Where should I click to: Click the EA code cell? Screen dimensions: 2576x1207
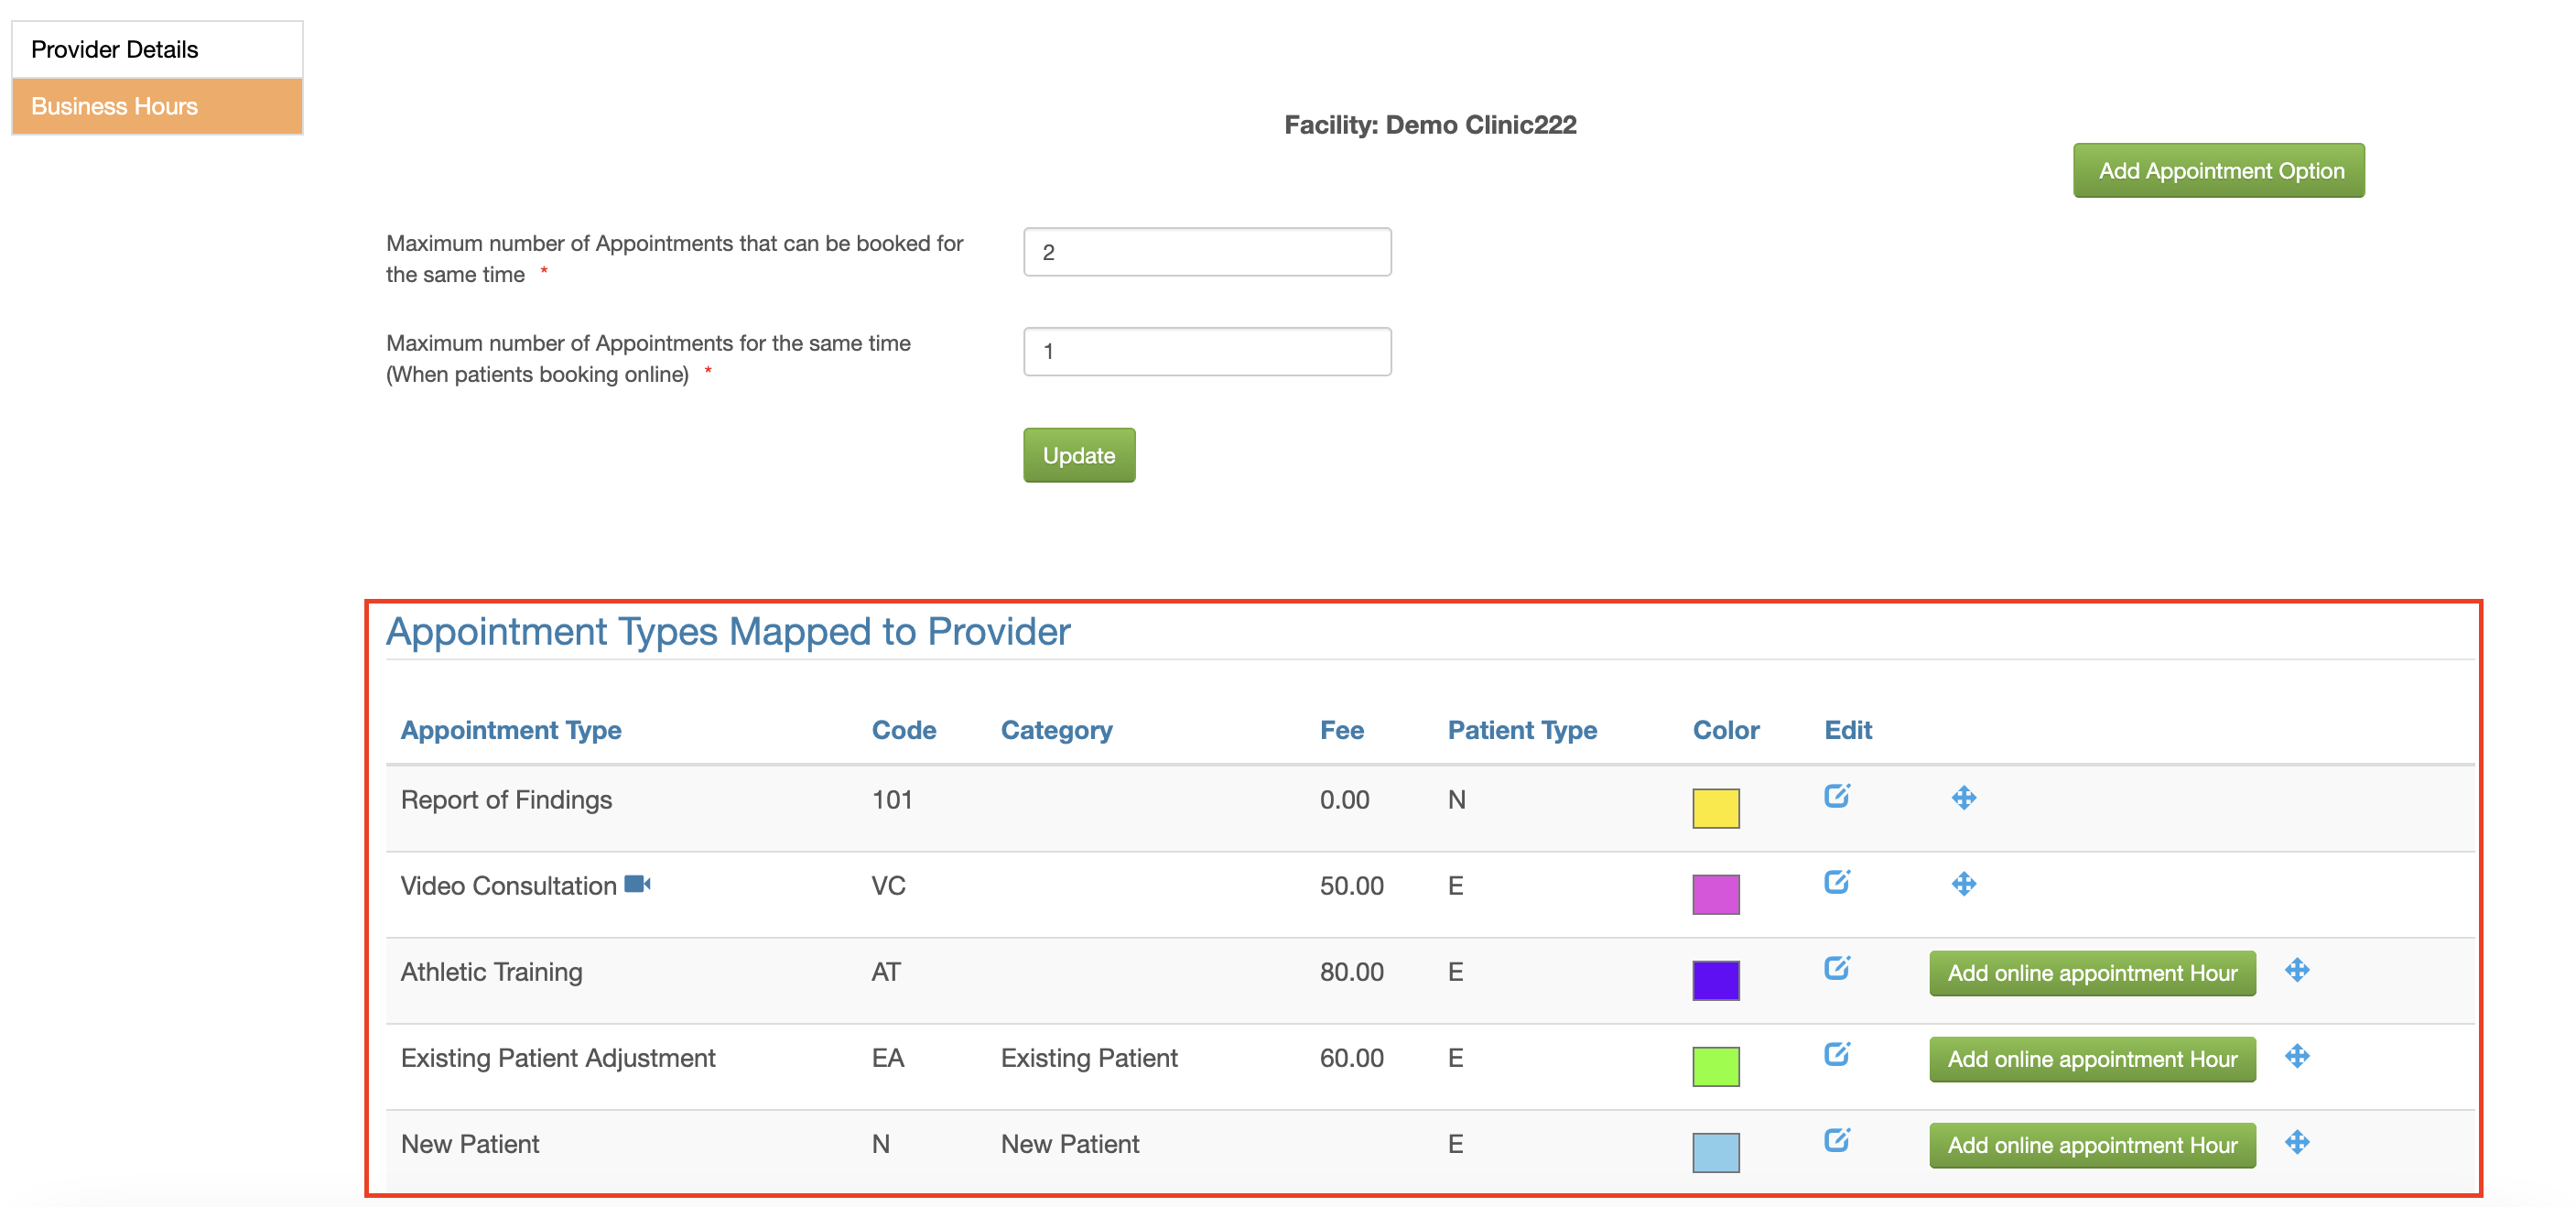click(x=888, y=1058)
